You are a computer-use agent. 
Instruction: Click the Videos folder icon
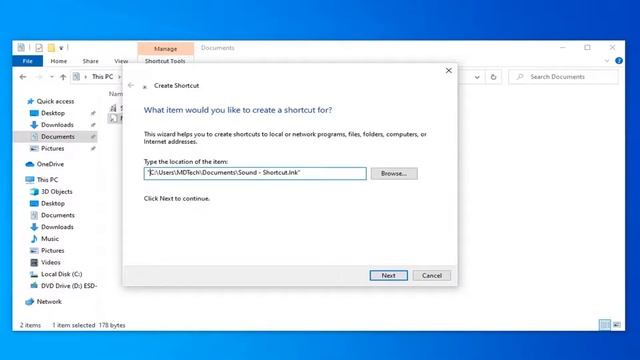coord(34,262)
